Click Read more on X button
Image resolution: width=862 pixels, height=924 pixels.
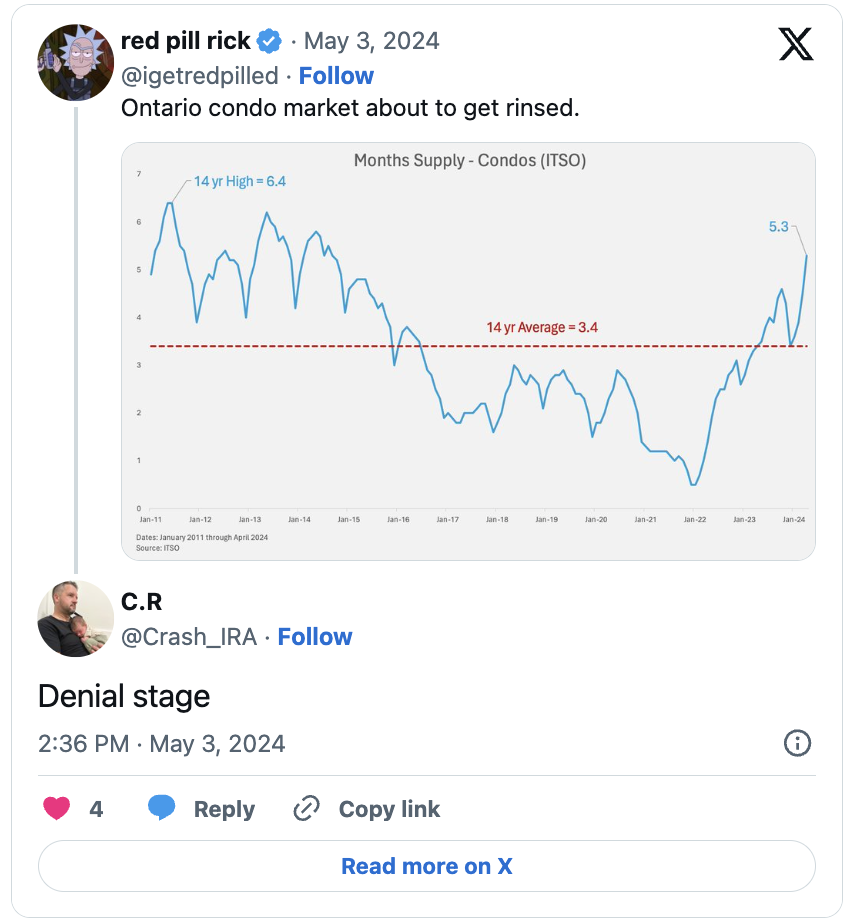point(427,866)
